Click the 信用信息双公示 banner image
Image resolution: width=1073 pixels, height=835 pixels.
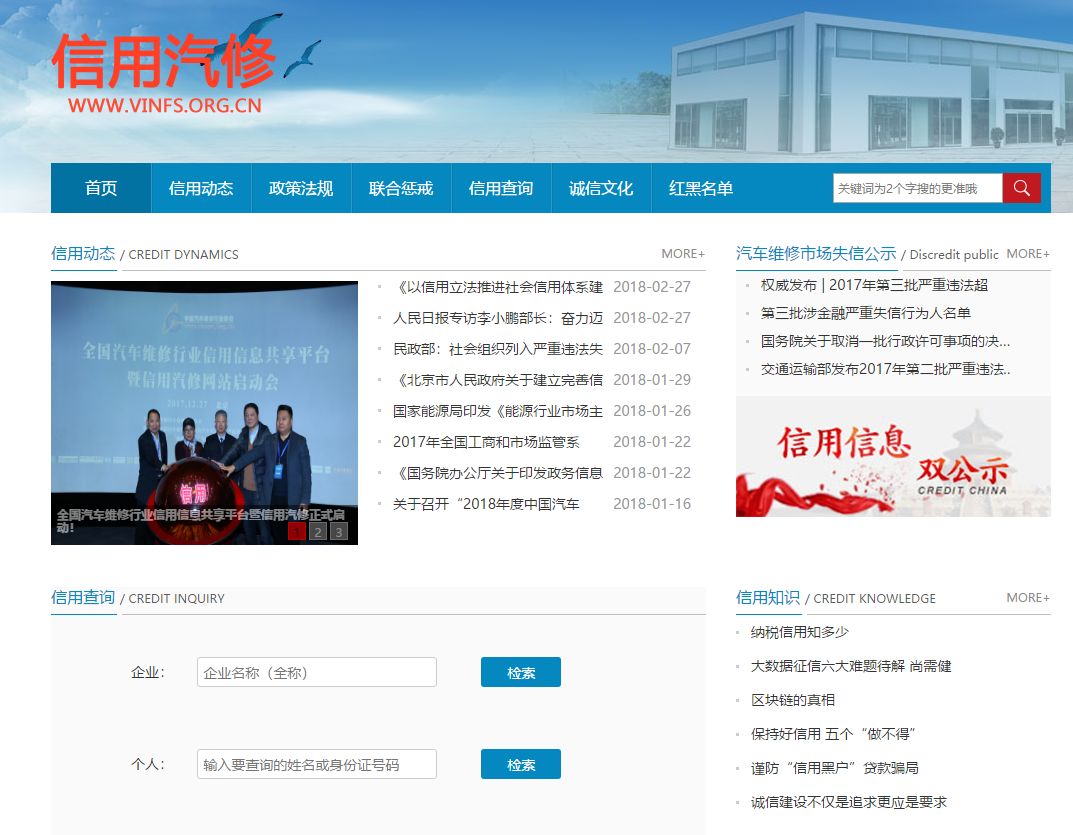pyautogui.click(x=893, y=456)
